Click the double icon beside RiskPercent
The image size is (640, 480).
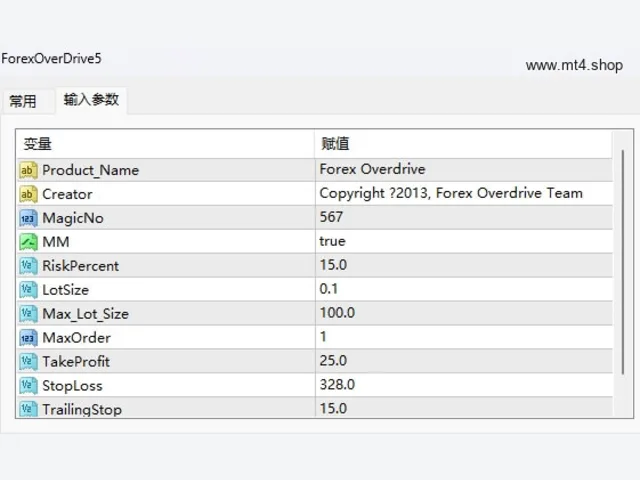pos(28,266)
